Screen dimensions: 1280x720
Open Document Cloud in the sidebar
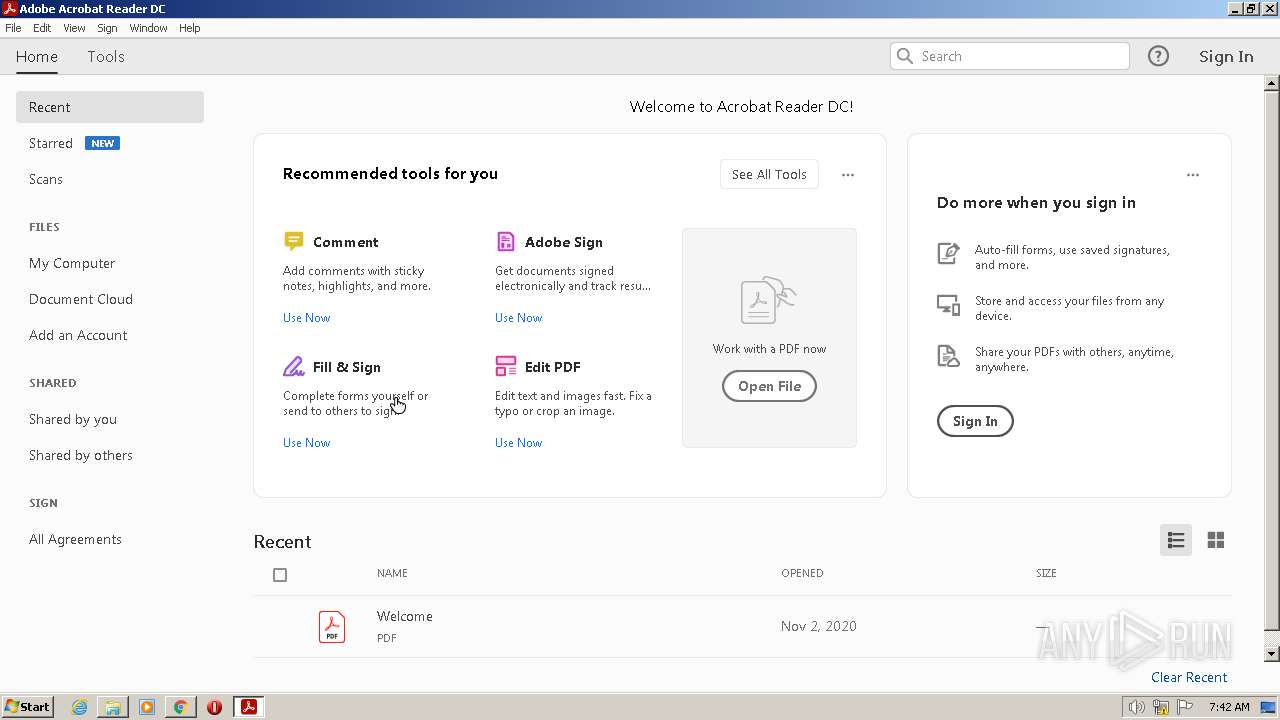point(81,299)
